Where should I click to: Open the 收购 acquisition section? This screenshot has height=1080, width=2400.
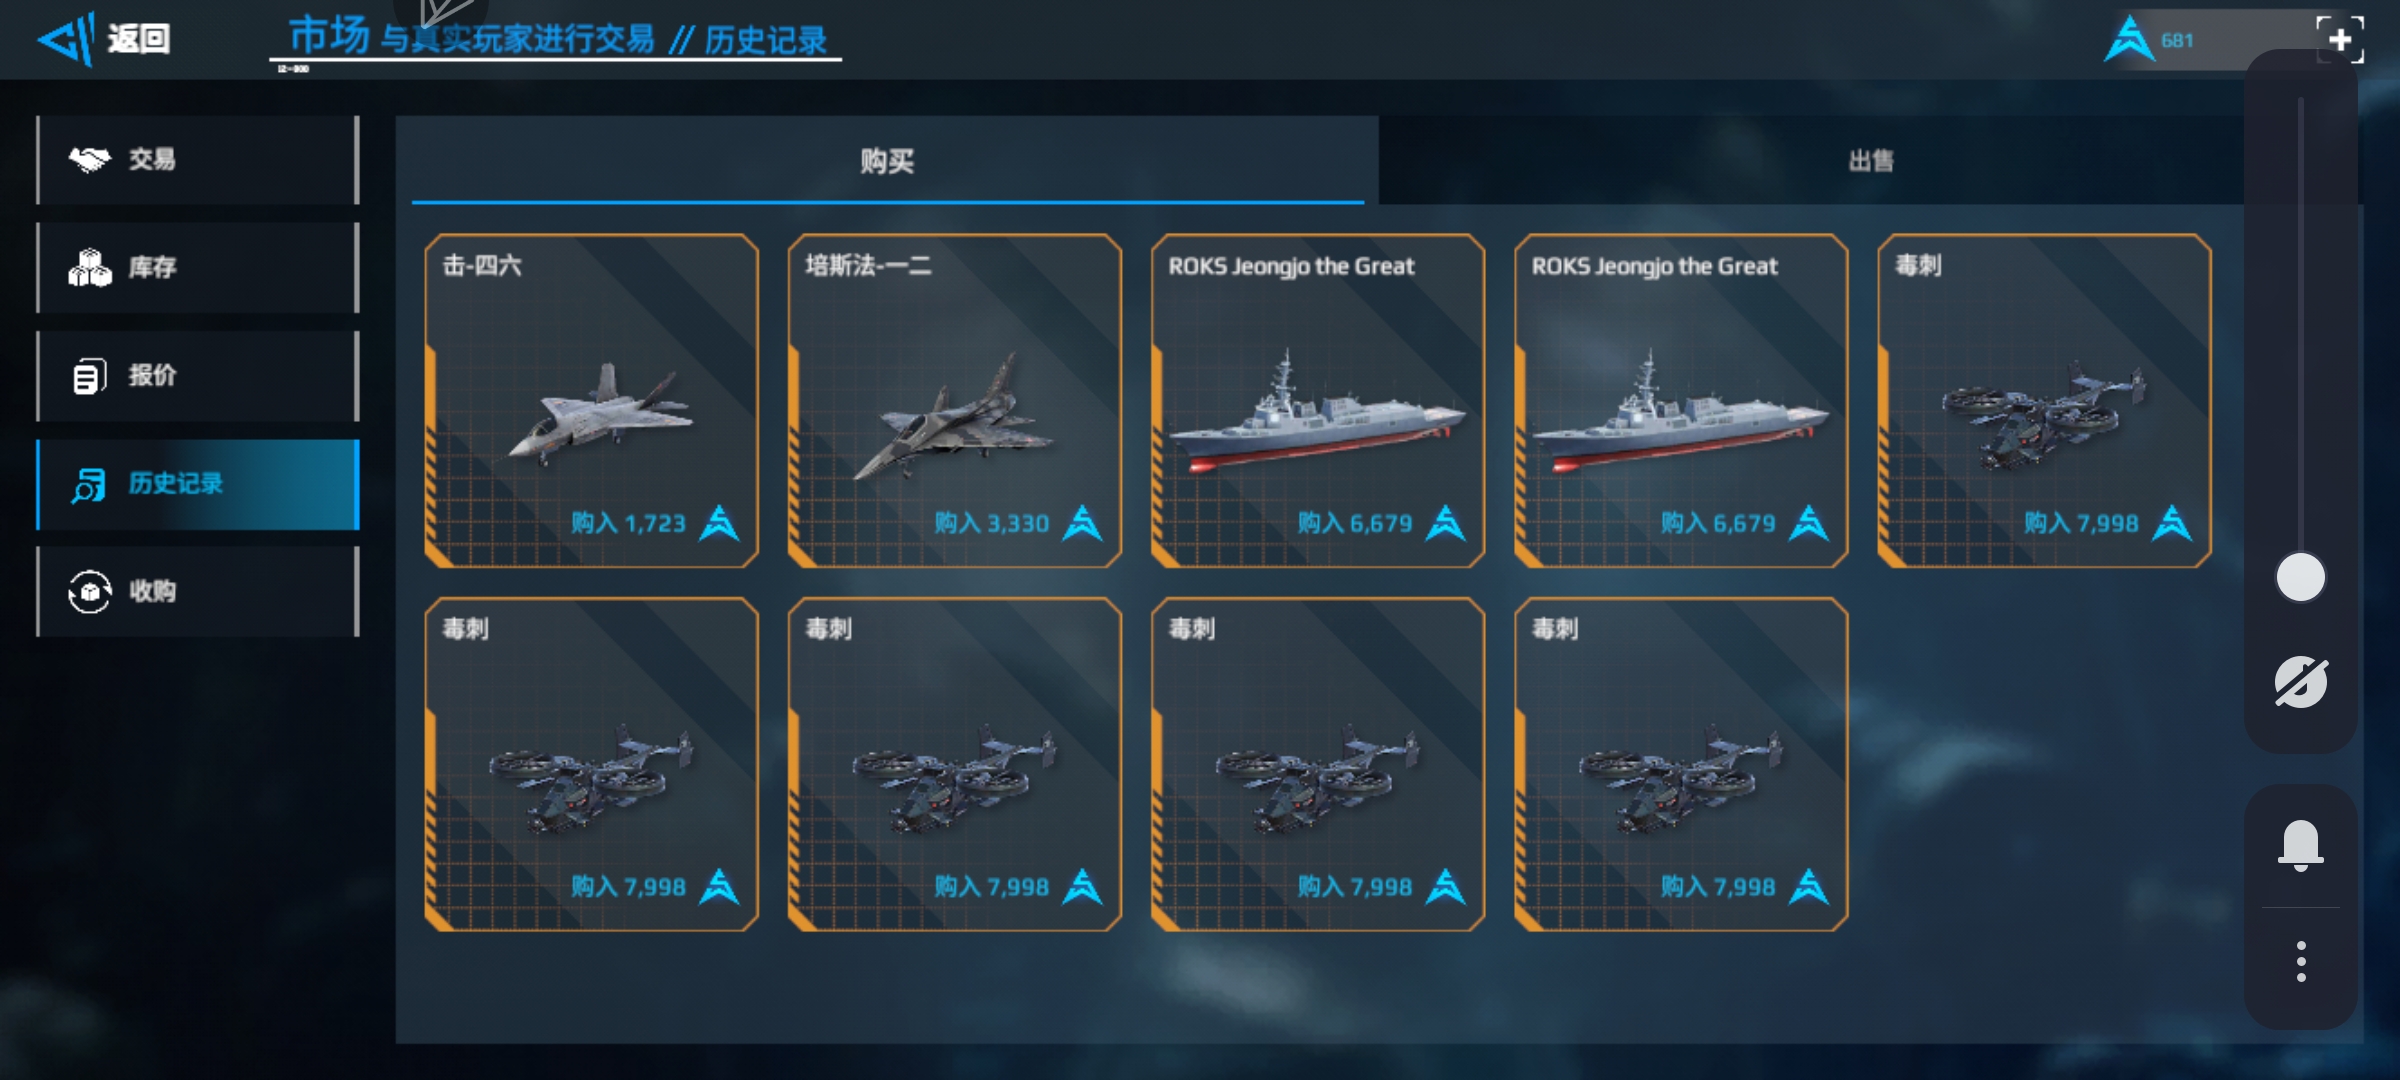[x=198, y=591]
